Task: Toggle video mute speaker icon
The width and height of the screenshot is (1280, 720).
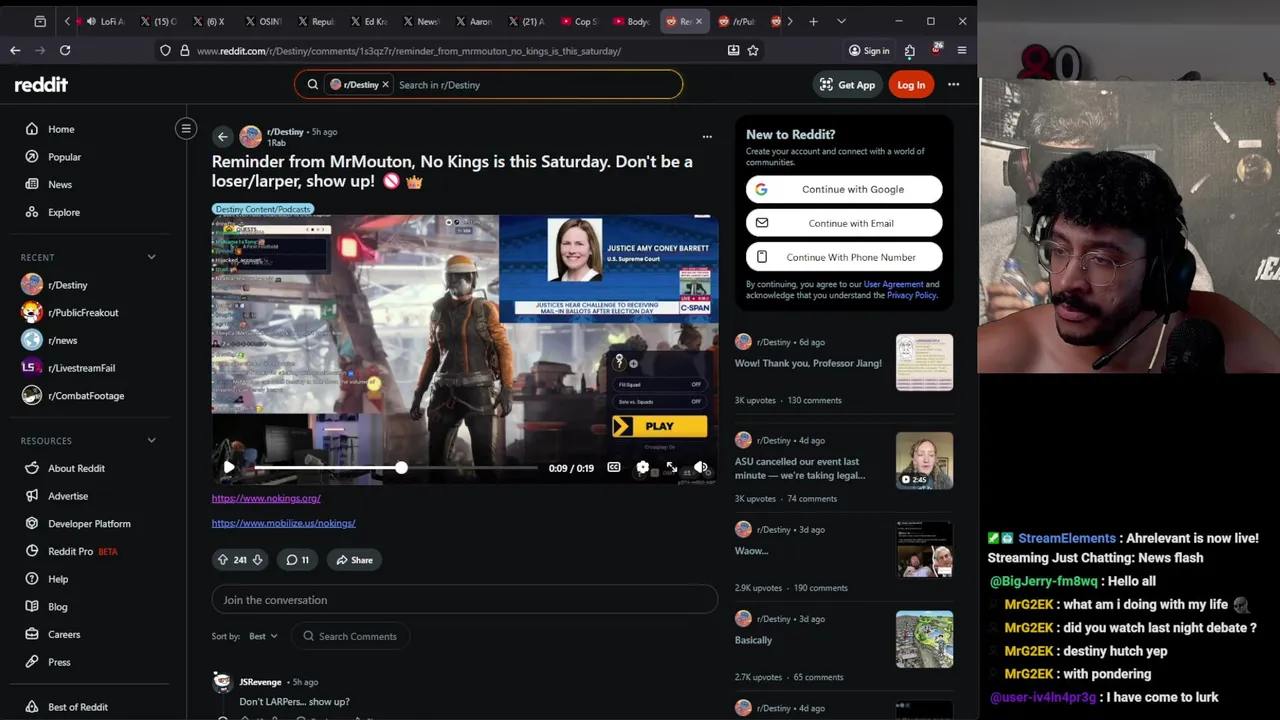Action: pos(700,467)
